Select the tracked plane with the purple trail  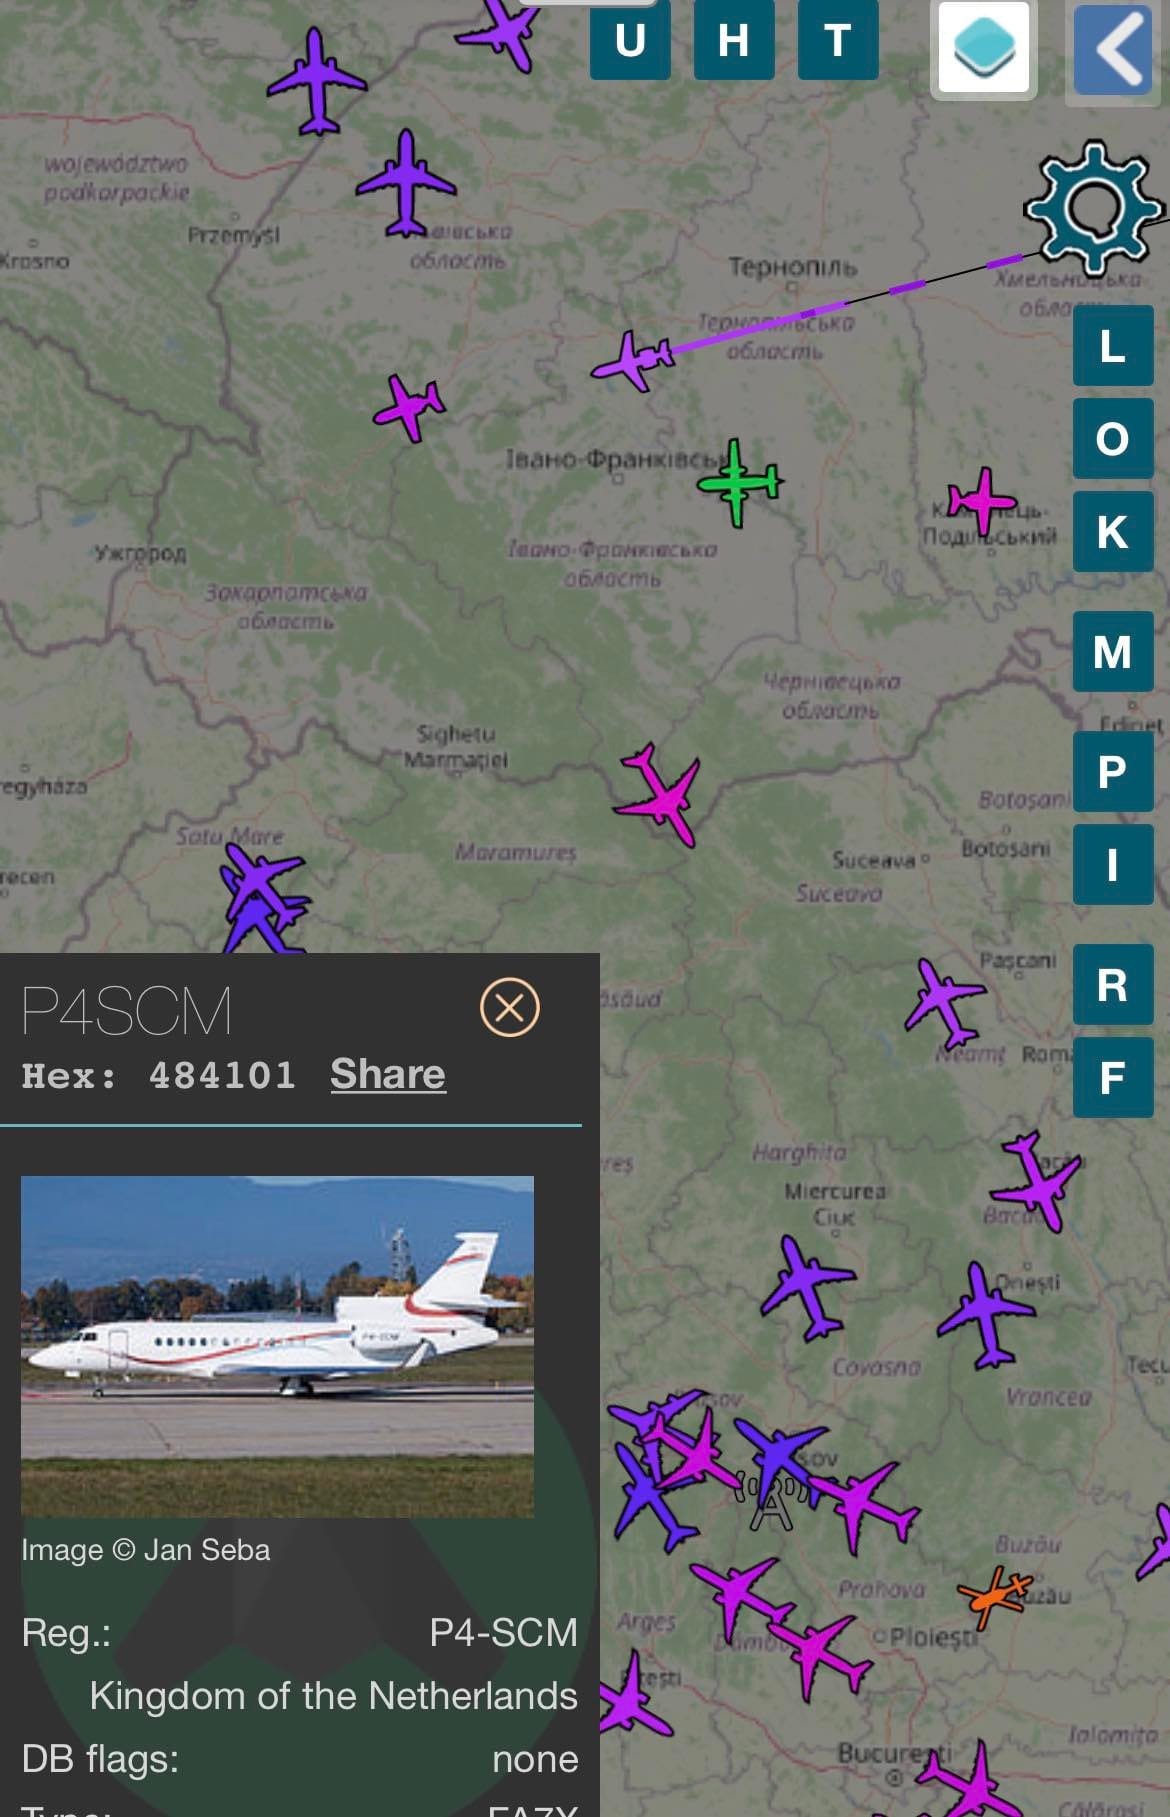(632, 360)
